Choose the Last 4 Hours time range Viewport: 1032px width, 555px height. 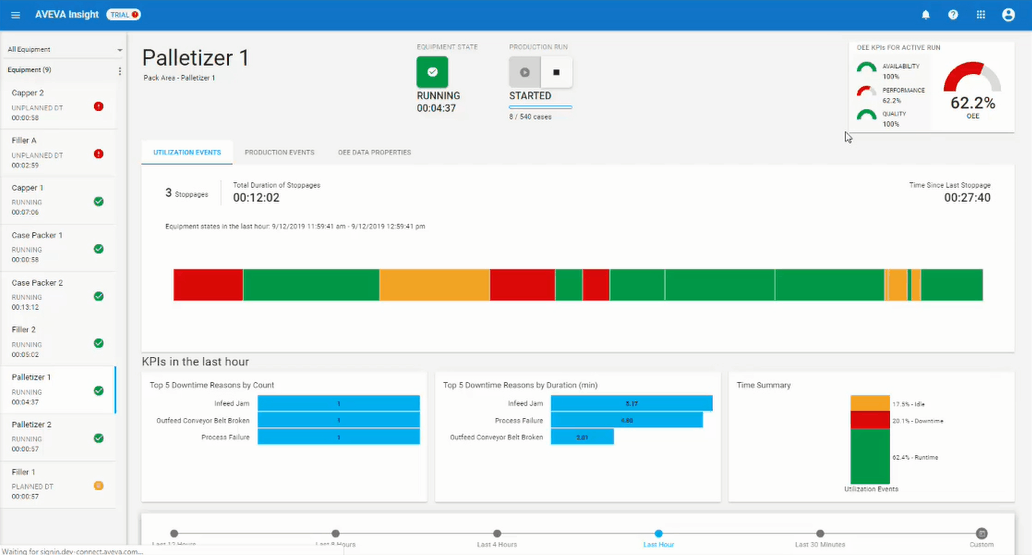[497, 534]
